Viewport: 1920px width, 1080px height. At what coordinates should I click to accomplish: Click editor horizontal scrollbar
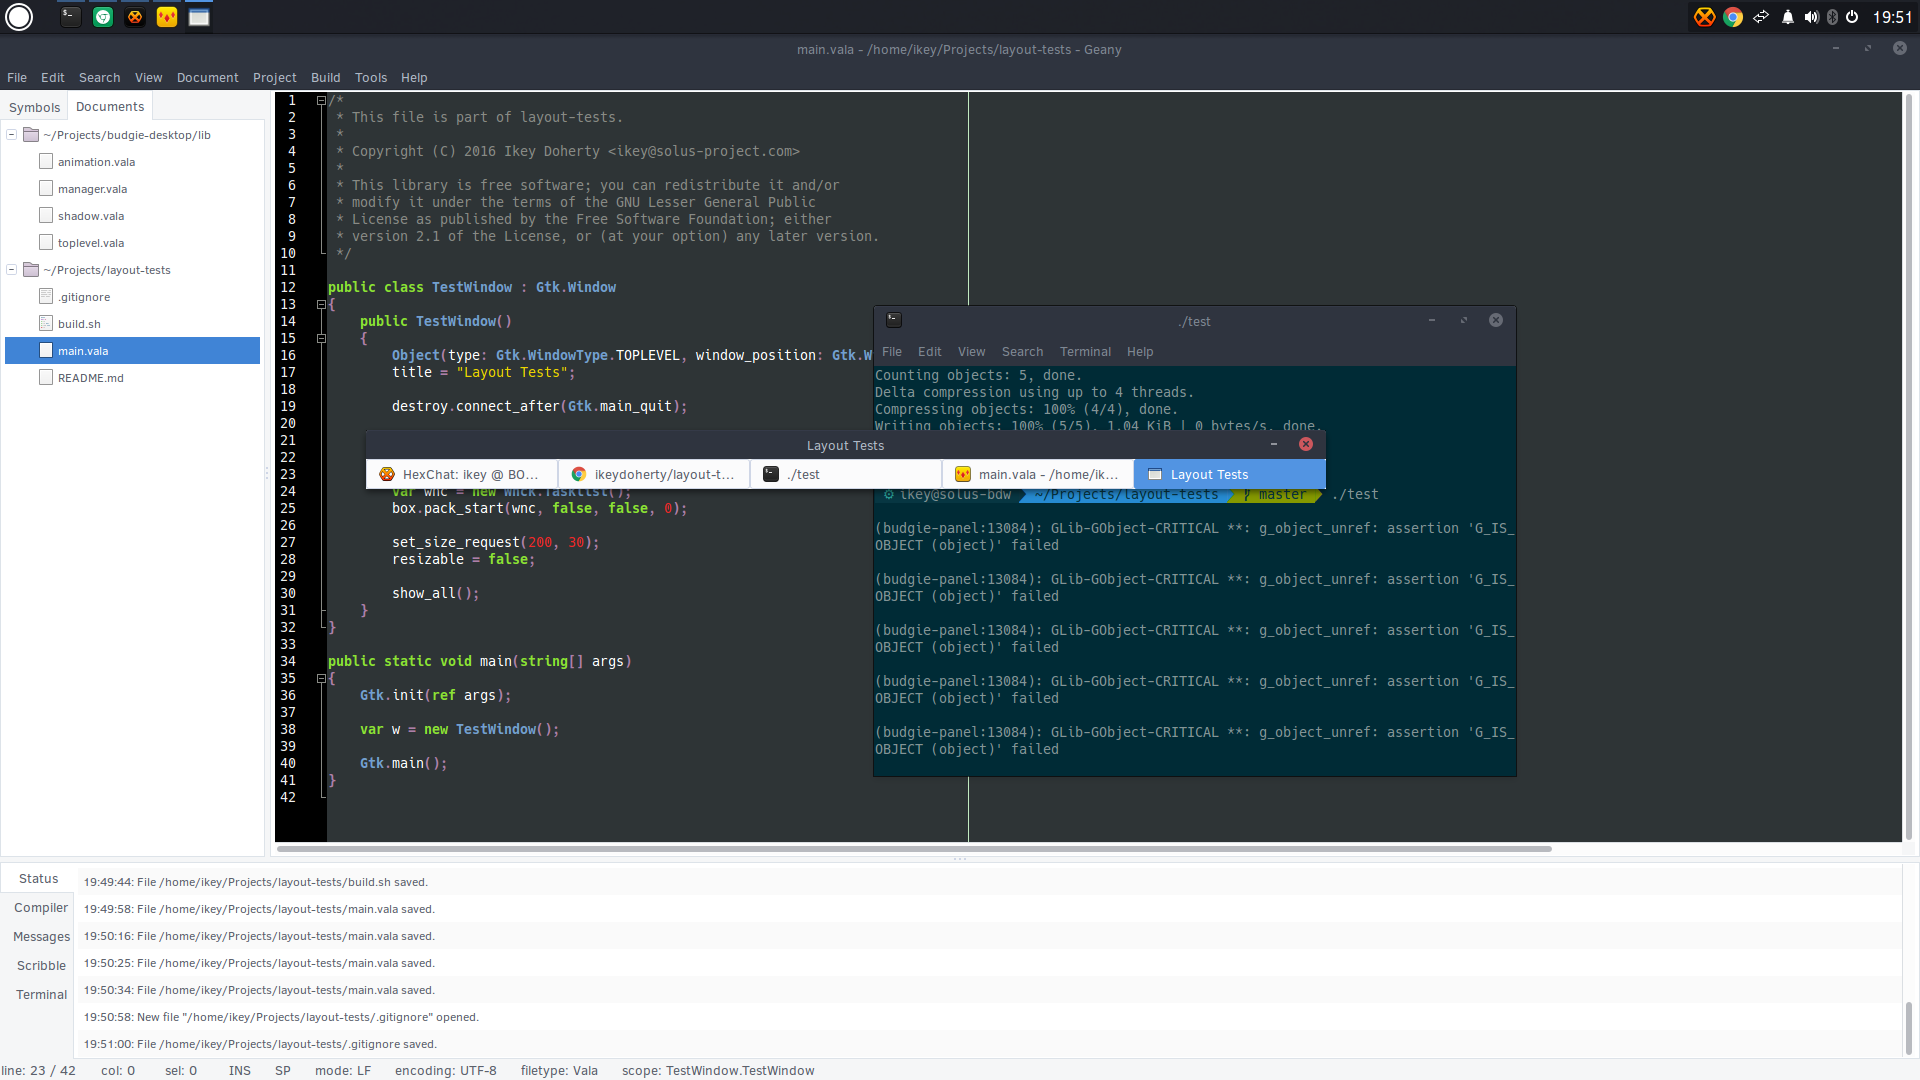coord(914,849)
